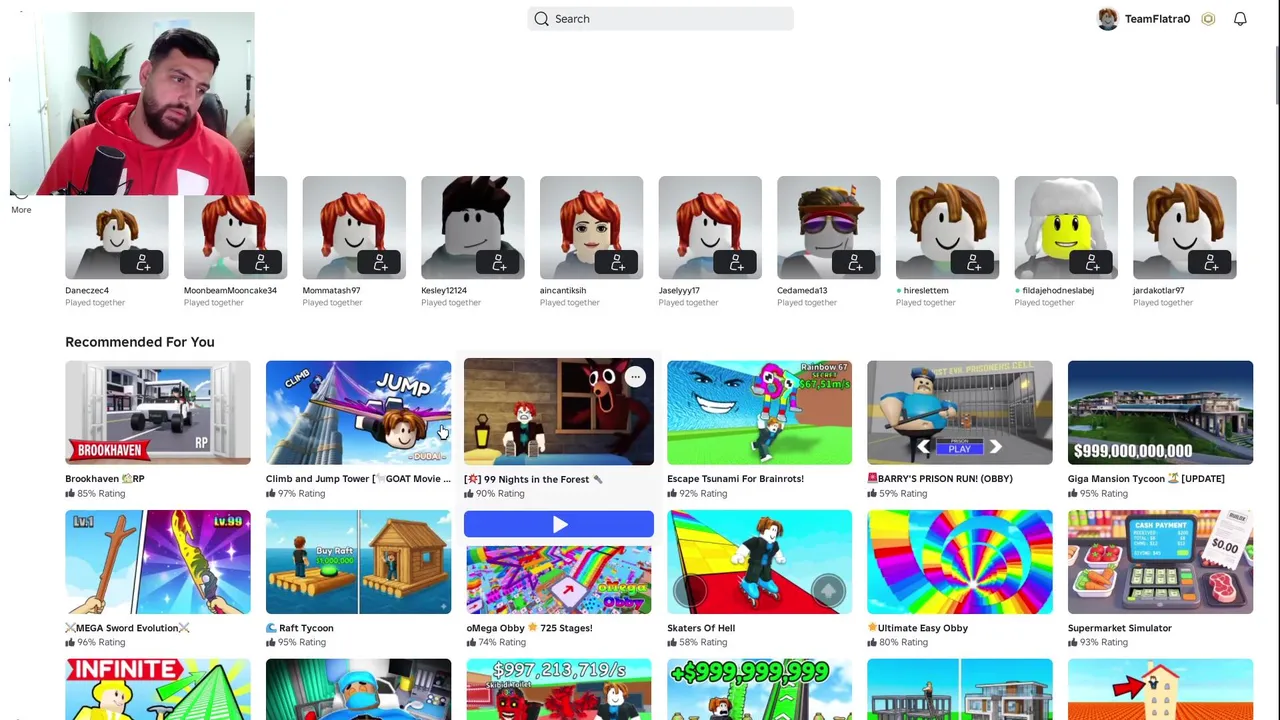Click Giga Mansion Tycoon [UPDATE] title
The image size is (1280, 720).
pos(1146,479)
